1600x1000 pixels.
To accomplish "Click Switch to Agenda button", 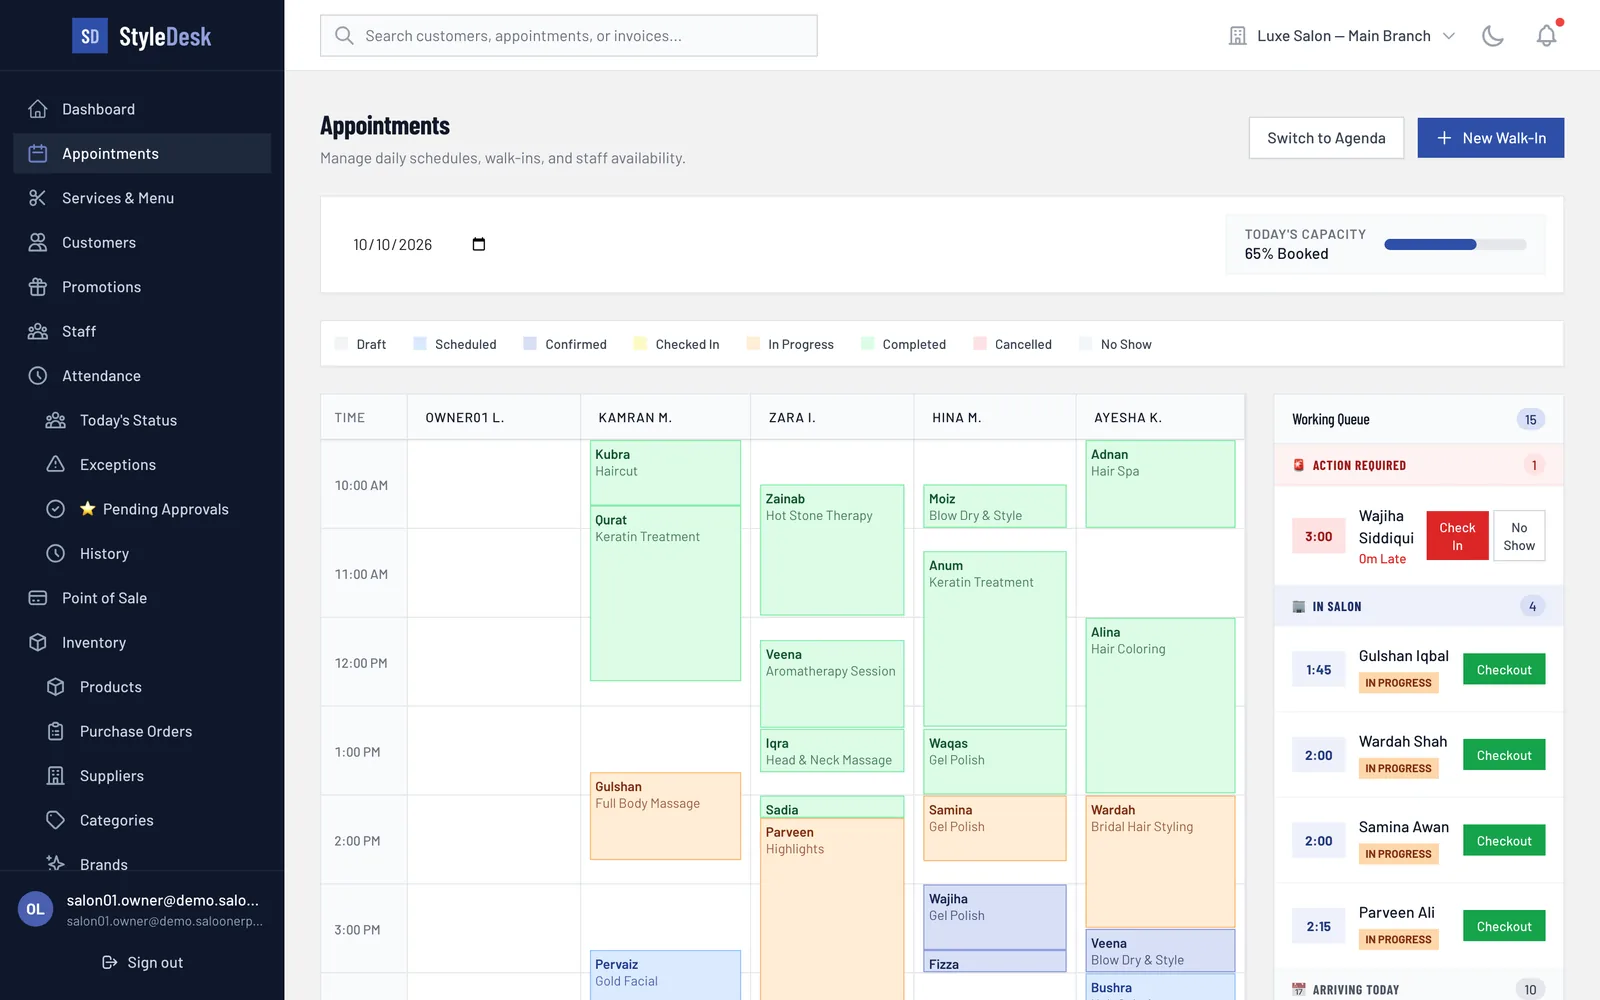I will pyautogui.click(x=1326, y=138).
